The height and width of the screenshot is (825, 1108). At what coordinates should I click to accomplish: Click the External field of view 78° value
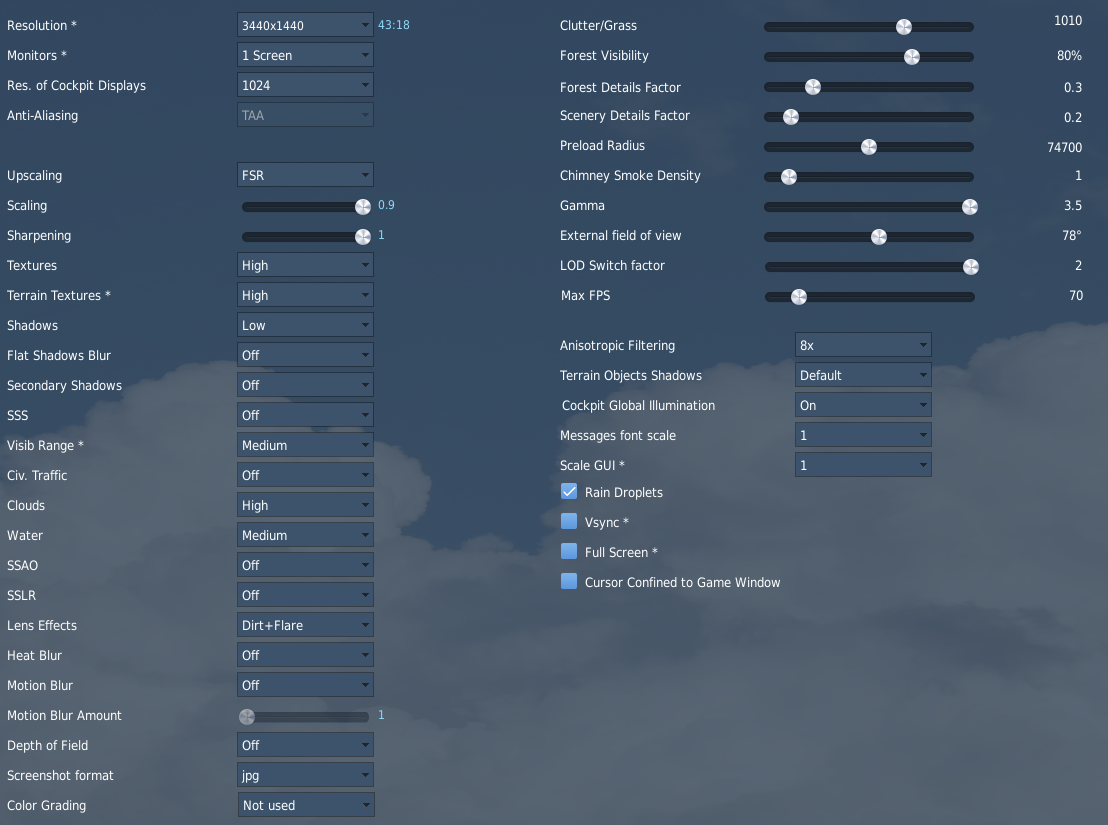click(x=1071, y=235)
